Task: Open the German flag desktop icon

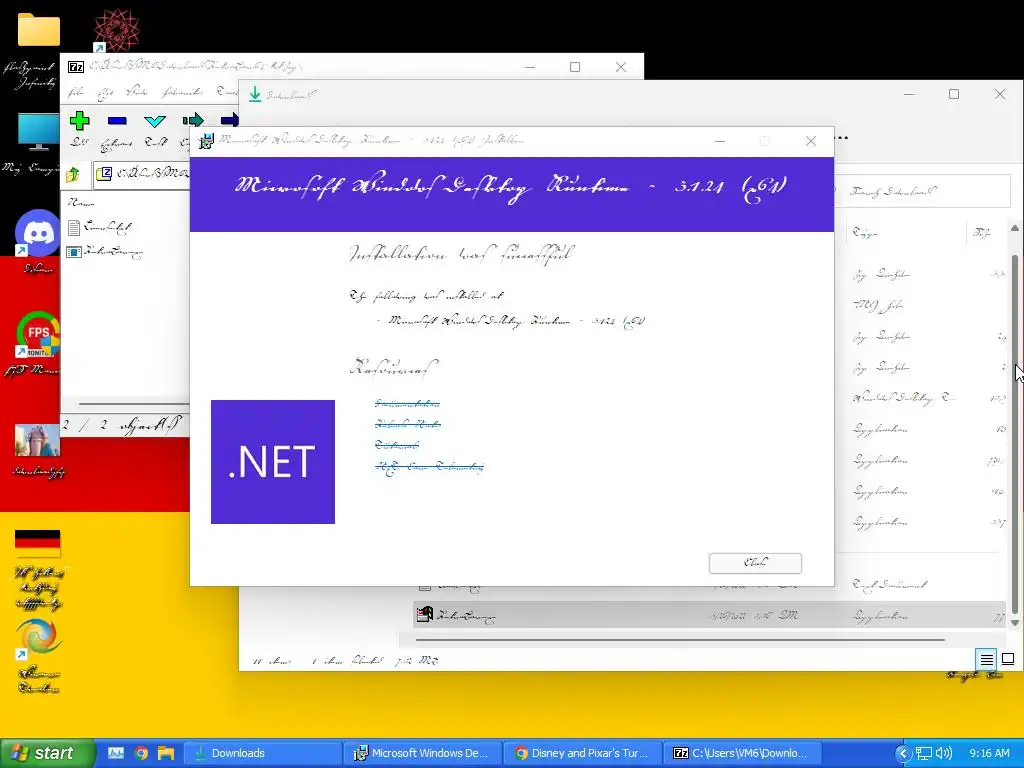Action: pyautogui.click(x=37, y=543)
